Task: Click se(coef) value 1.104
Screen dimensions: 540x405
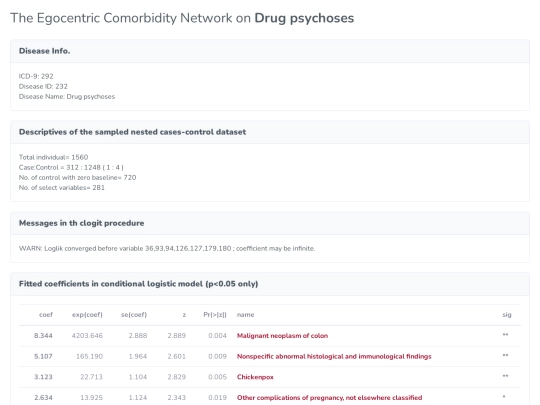Action: 138,377
